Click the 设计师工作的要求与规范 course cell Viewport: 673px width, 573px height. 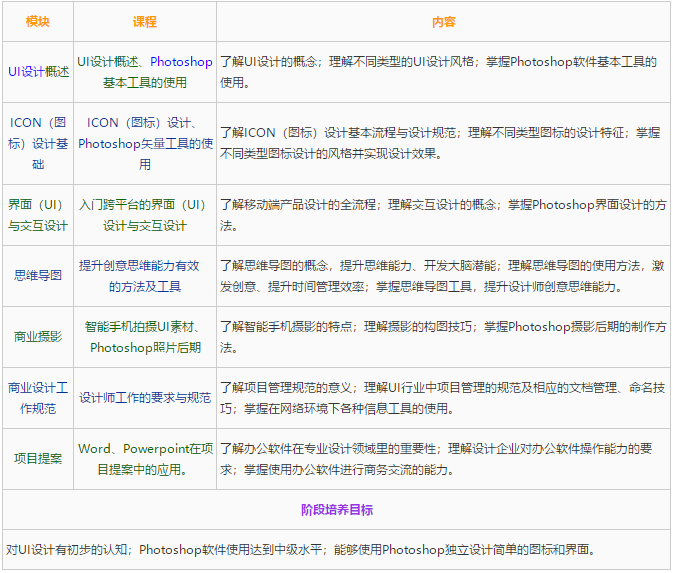(145, 398)
